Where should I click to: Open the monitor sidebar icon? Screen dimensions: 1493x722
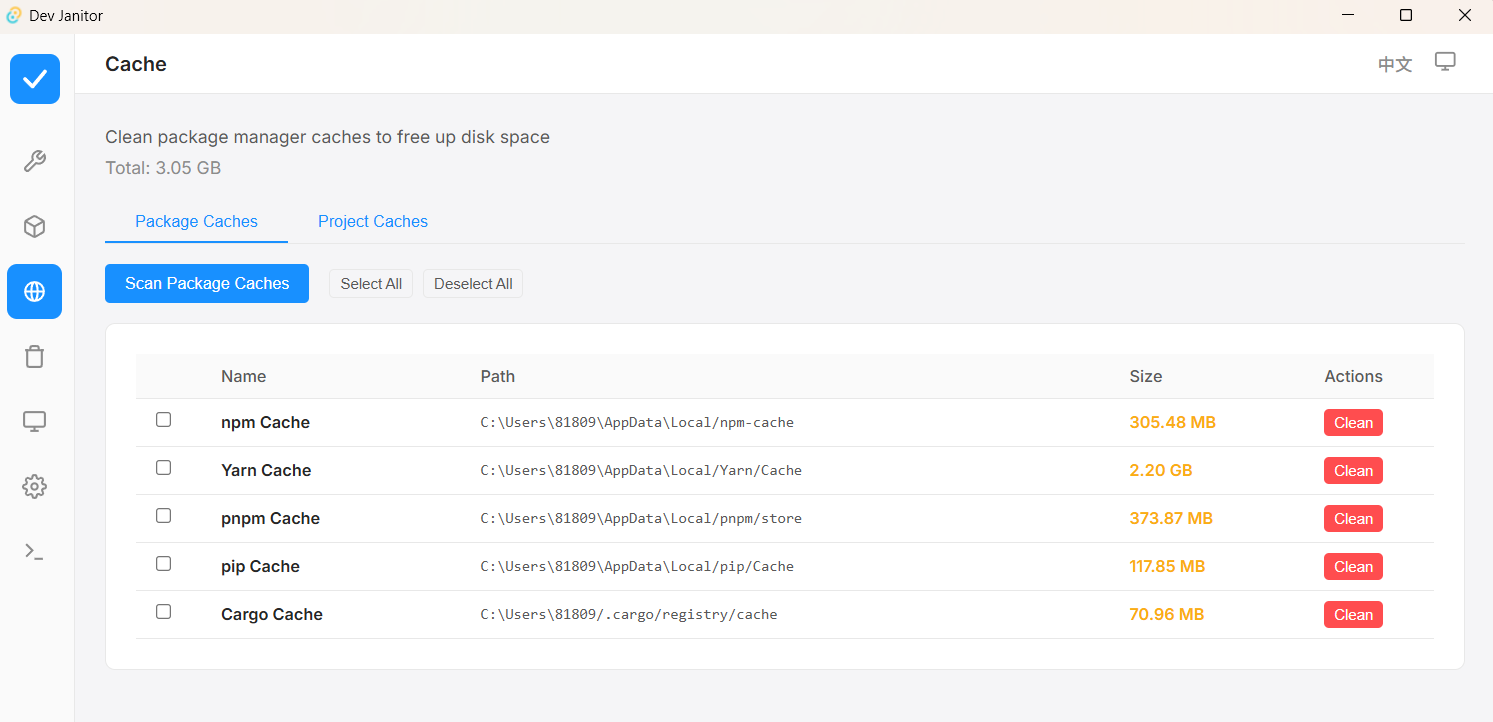[35, 422]
